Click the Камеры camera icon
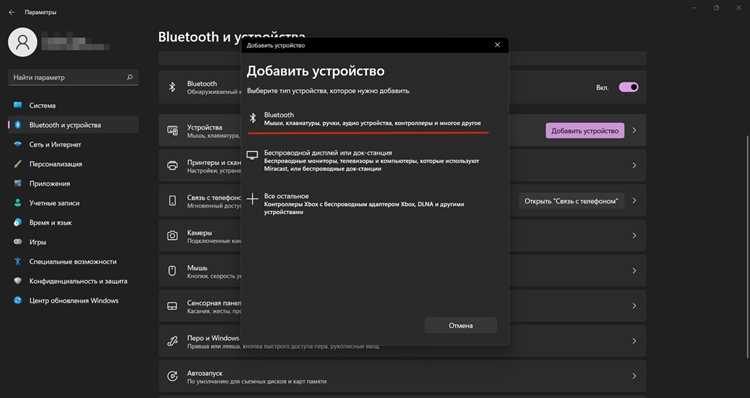The width and height of the screenshot is (750, 398). pos(172,236)
